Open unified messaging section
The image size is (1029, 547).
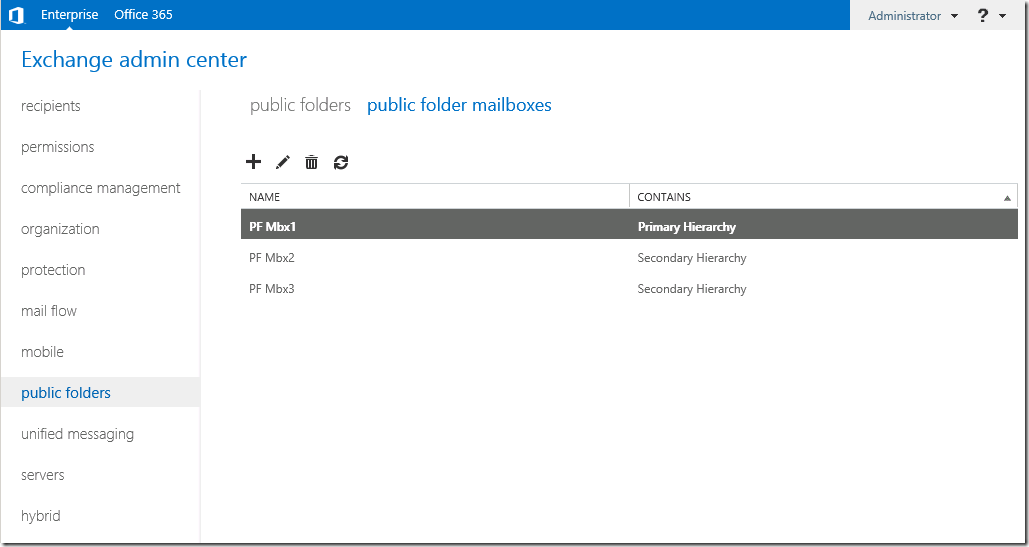click(x=77, y=434)
